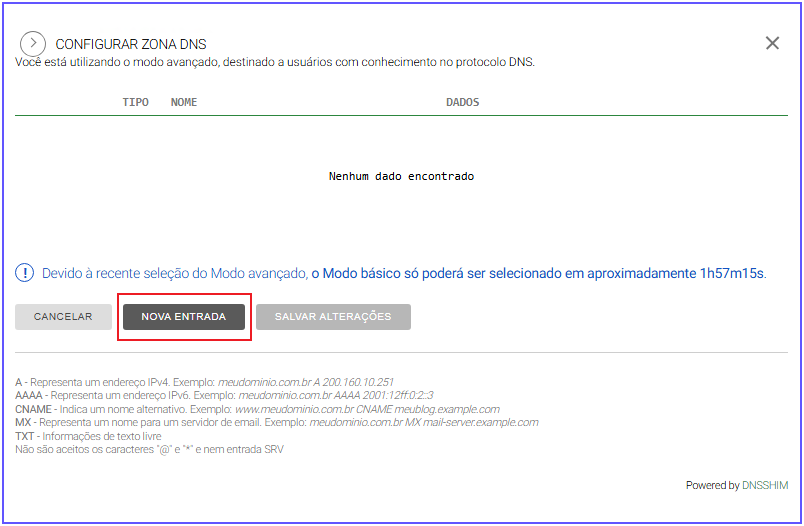Click the blue exclamation info icon

tap(25, 273)
